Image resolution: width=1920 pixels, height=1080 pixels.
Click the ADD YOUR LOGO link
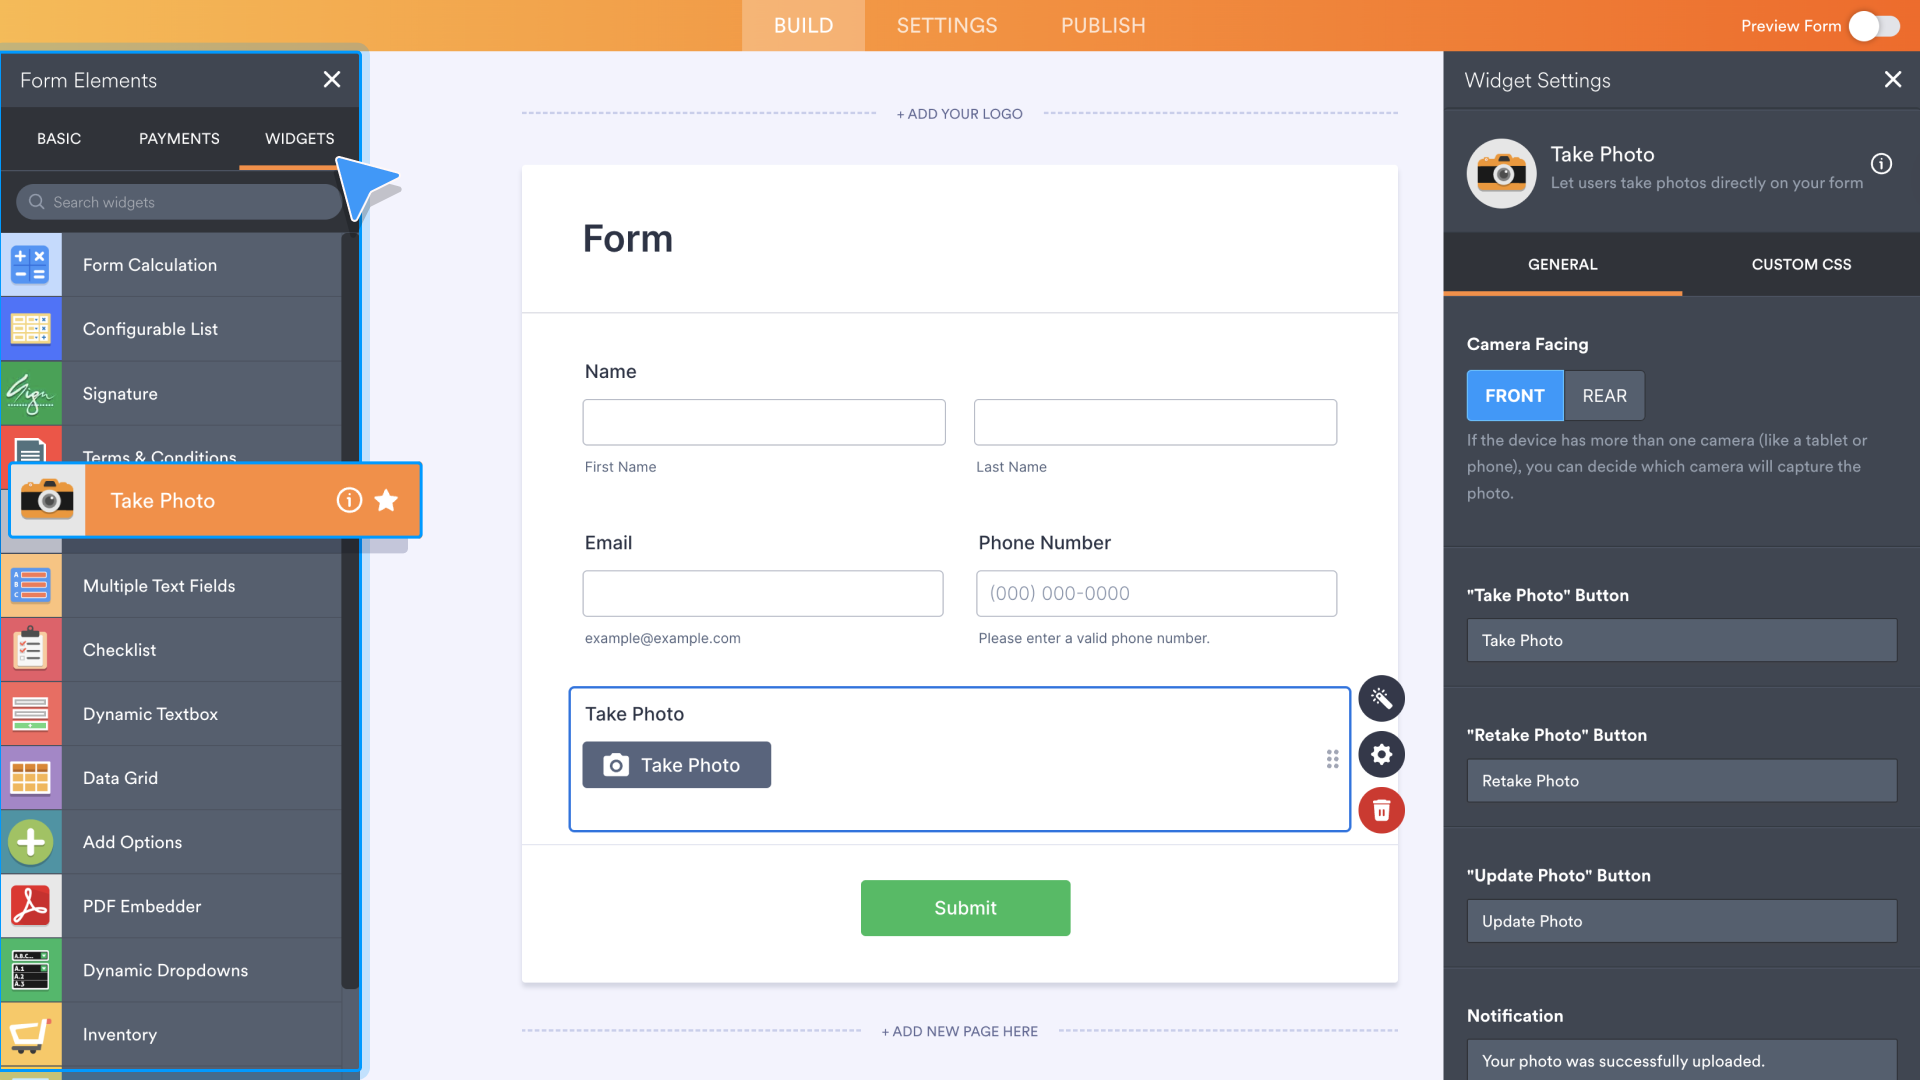point(959,113)
